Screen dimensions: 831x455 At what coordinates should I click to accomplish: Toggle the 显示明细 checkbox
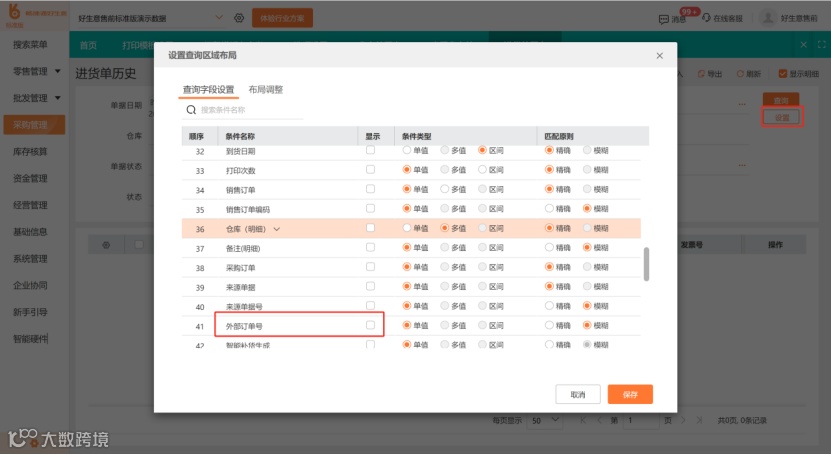782,74
